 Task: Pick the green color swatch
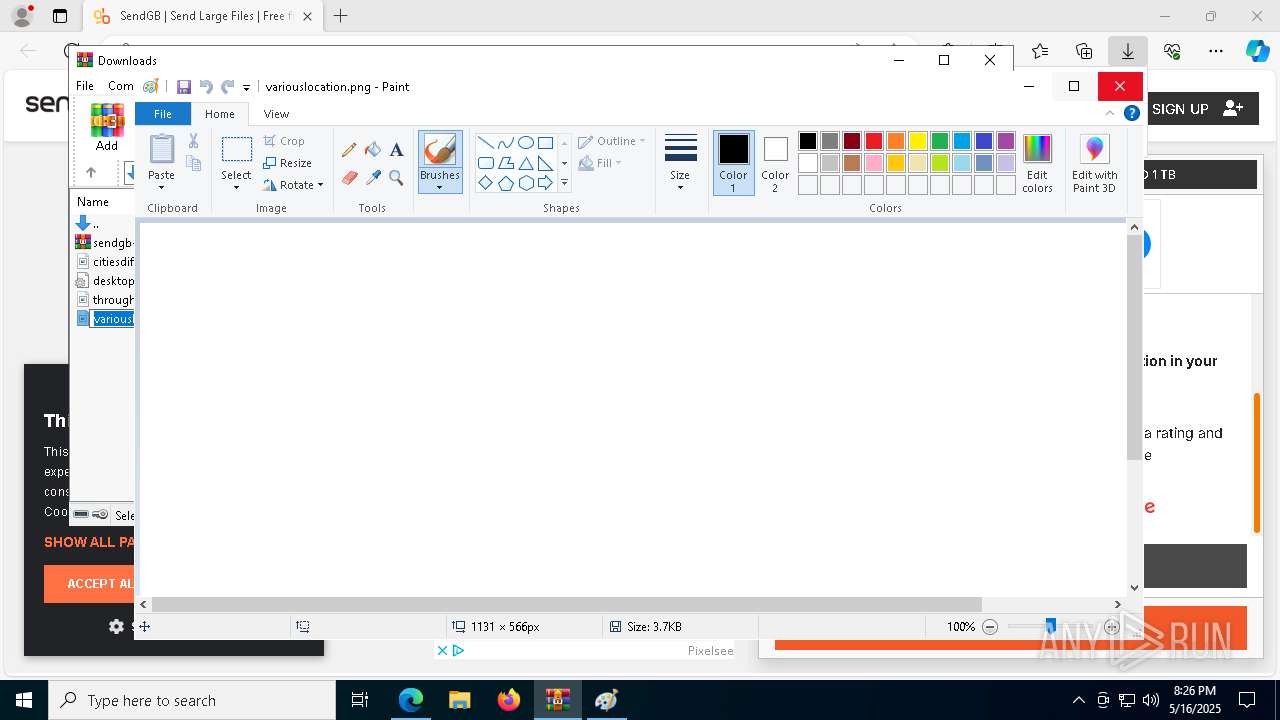point(940,141)
